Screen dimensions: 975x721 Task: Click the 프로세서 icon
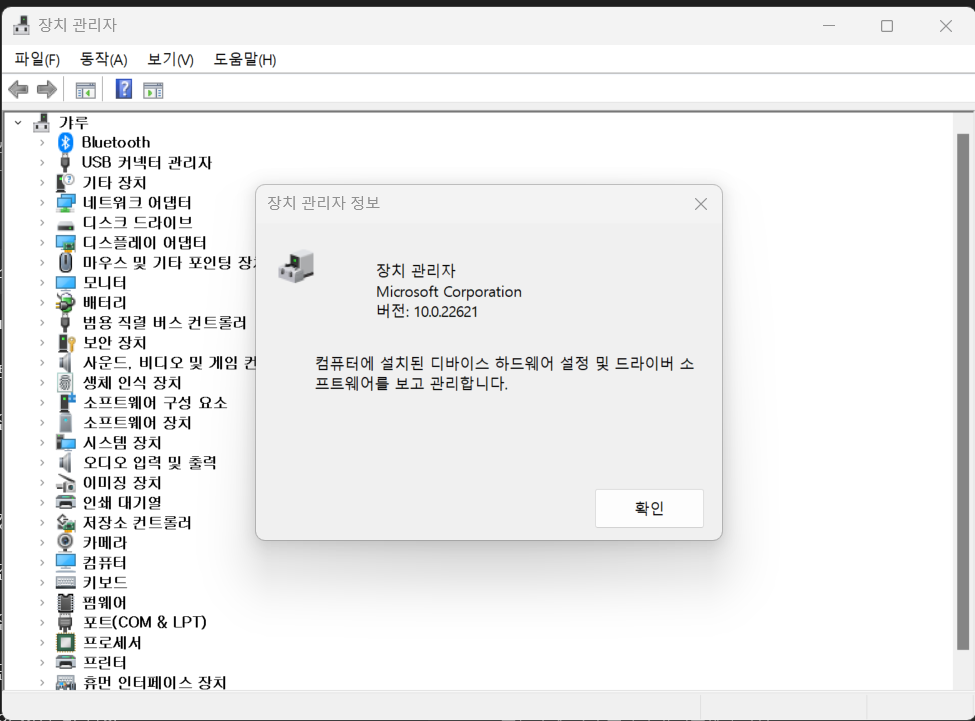point(65,642)
